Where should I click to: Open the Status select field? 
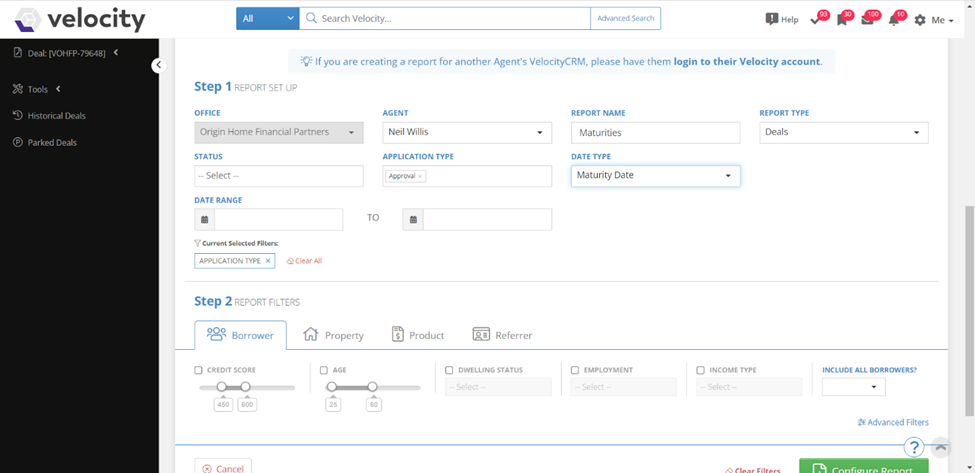279,176
